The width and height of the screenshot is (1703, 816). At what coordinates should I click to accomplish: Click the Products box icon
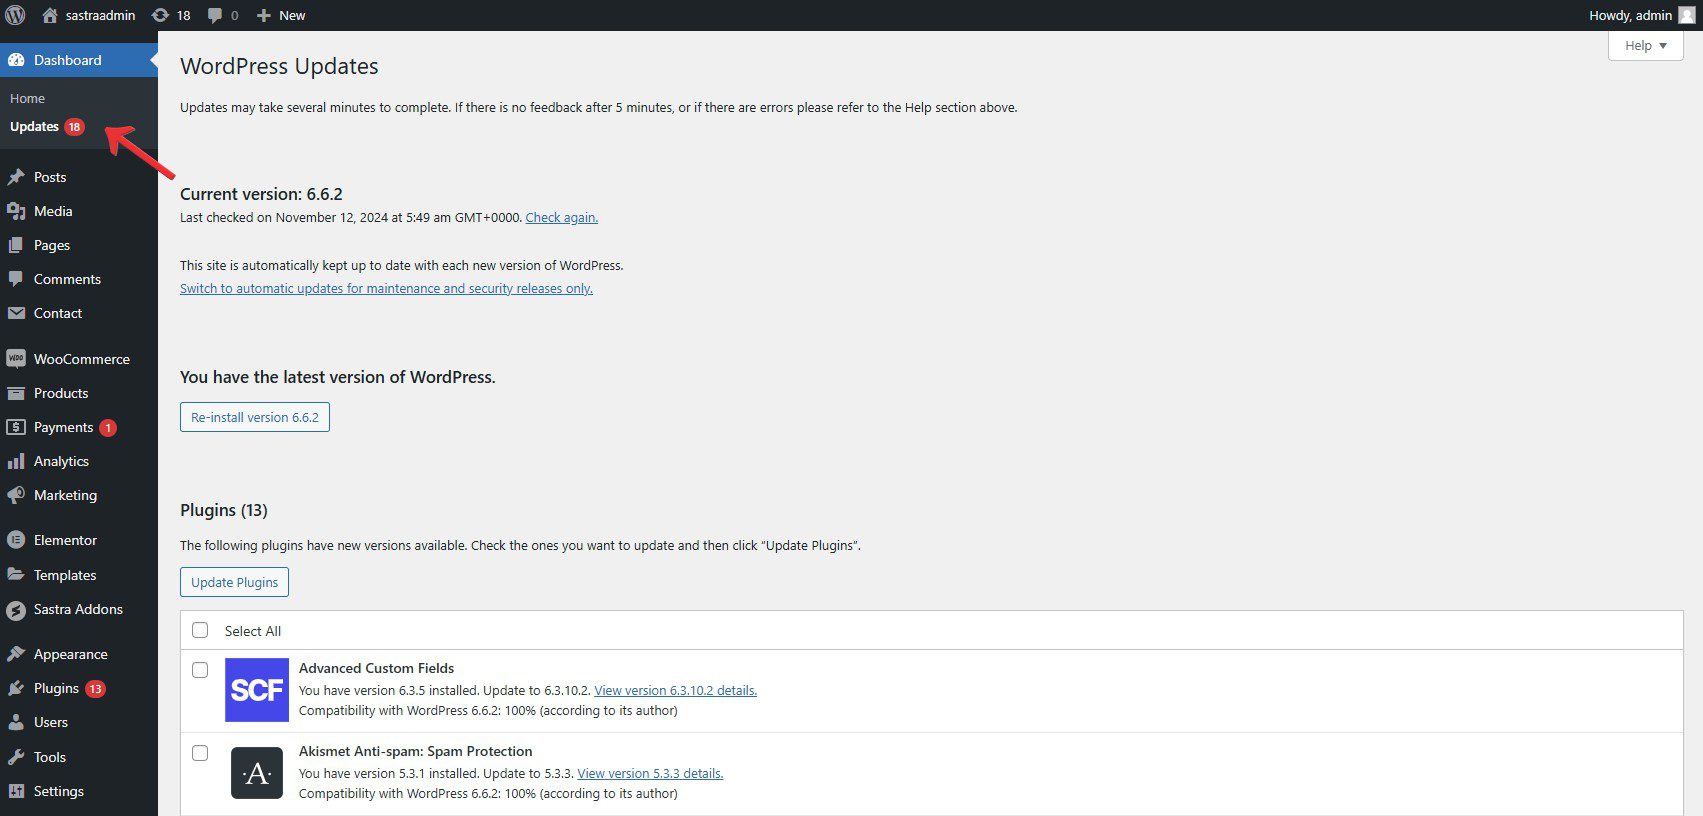[16, 393]
